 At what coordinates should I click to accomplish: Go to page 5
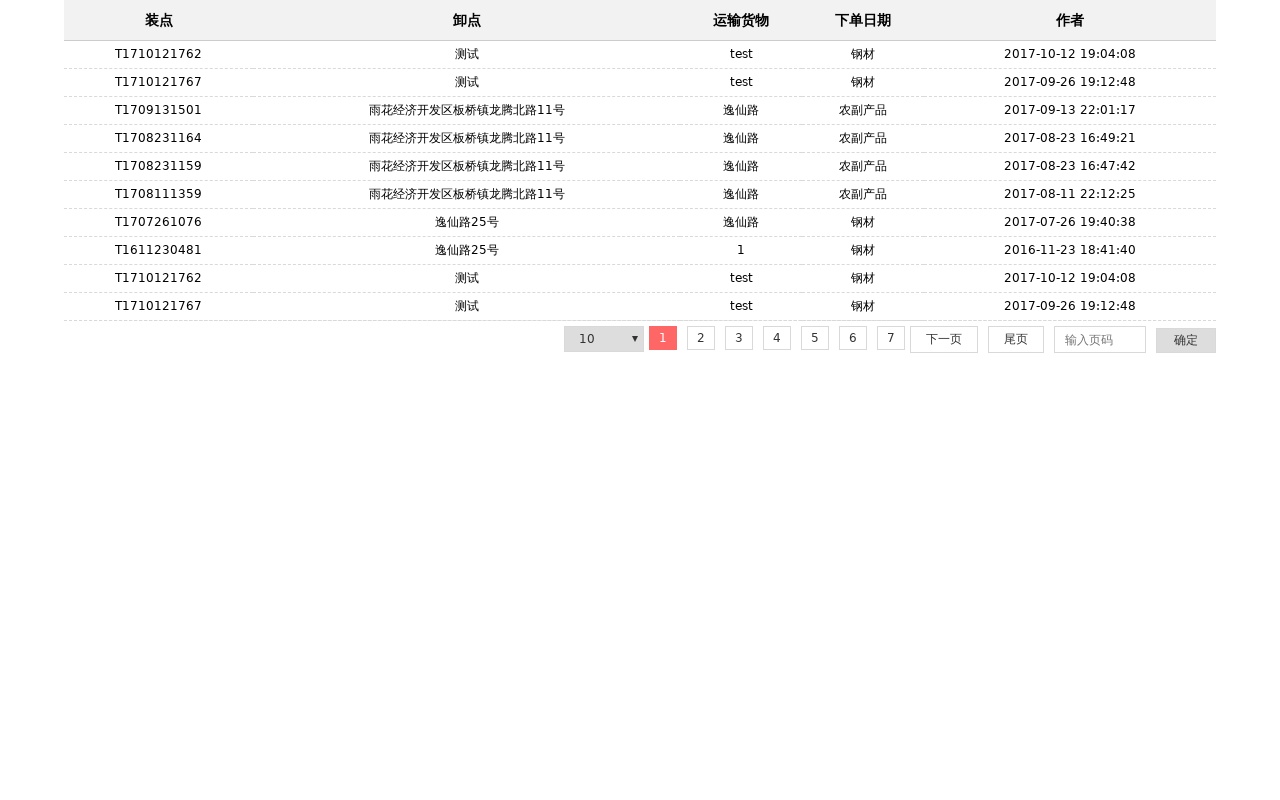(x=815, y=338)
